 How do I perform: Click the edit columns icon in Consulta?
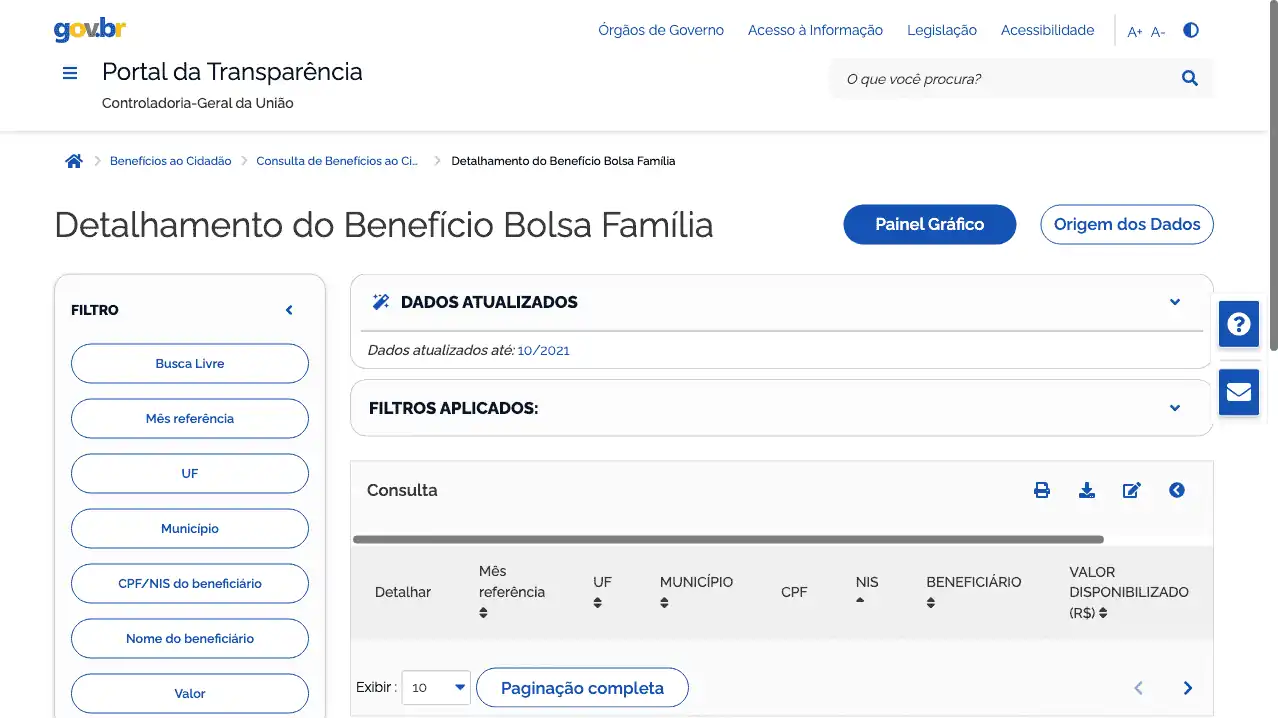click(1132, 490)
